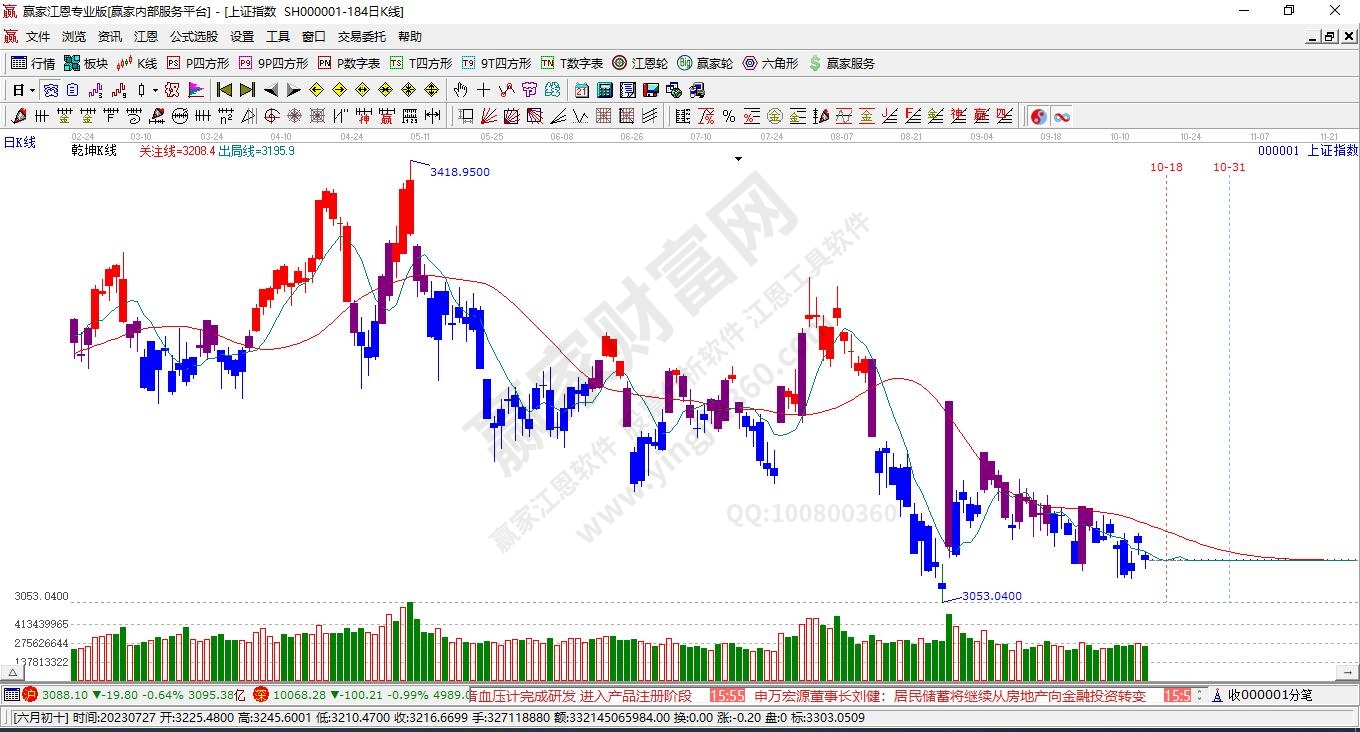Viewport: 1360px width, 732px height.
Task: Toggle the 乾坤K线 indicator label
Action: (94, 151)
